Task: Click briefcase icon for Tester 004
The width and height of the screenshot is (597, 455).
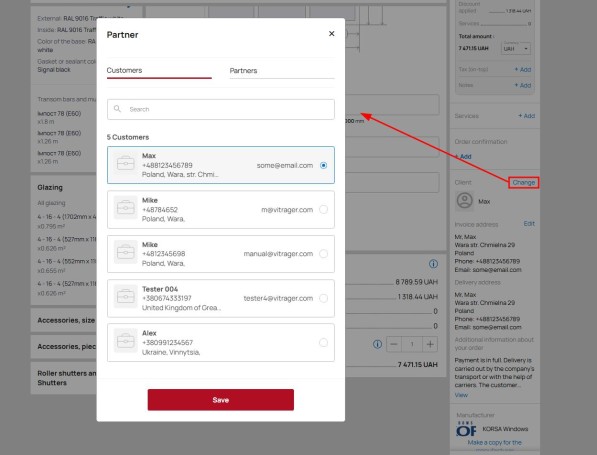Action: pos(126,296)
